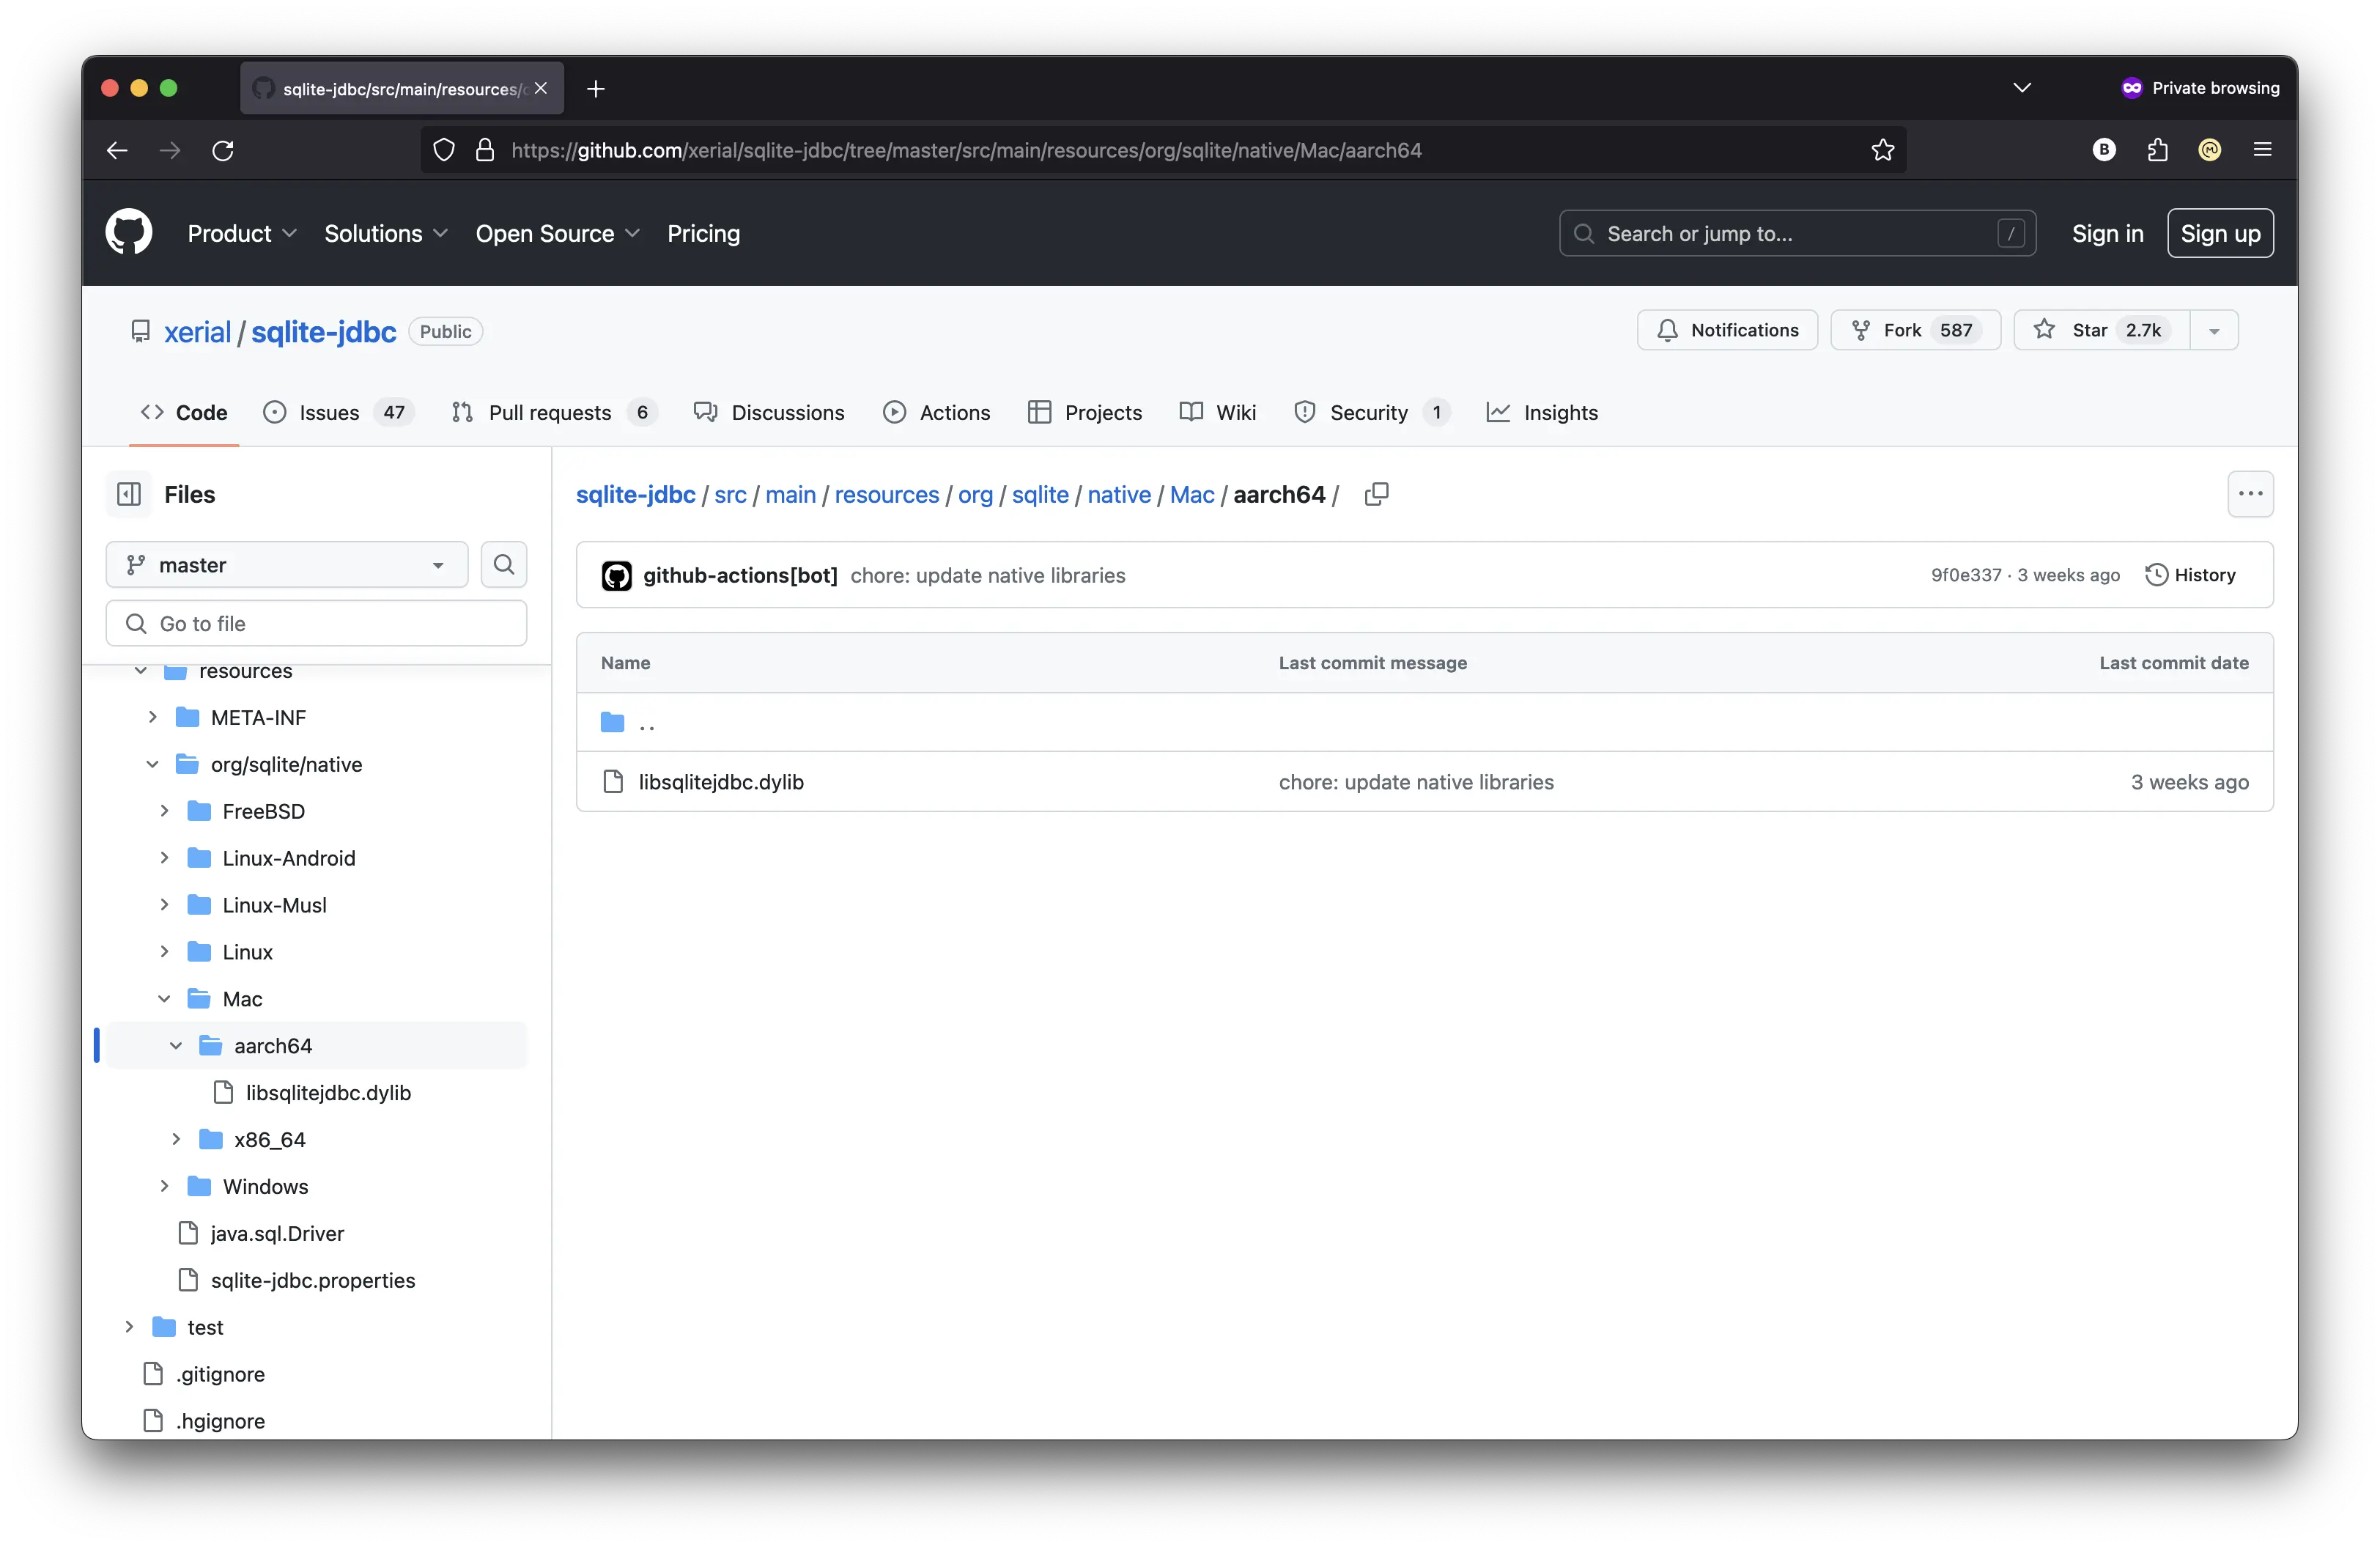
Task: Focus the Go to file input
Action: coord(316,623)
